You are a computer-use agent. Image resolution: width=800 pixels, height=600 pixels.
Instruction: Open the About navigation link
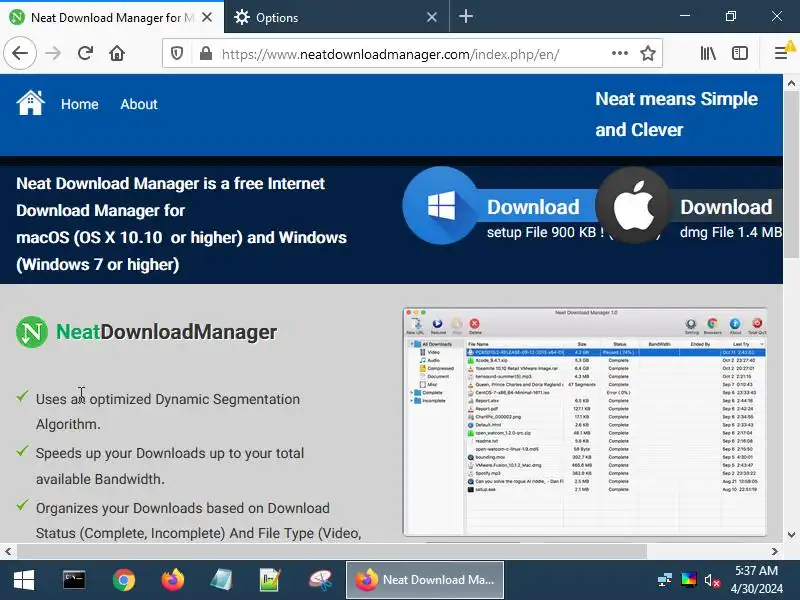coord(139,104)
